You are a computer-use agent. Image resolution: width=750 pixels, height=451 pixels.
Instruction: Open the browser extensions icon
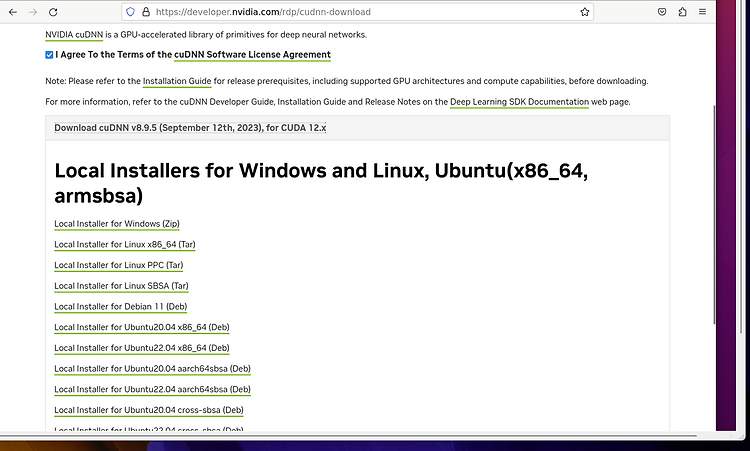click(683, 12)
